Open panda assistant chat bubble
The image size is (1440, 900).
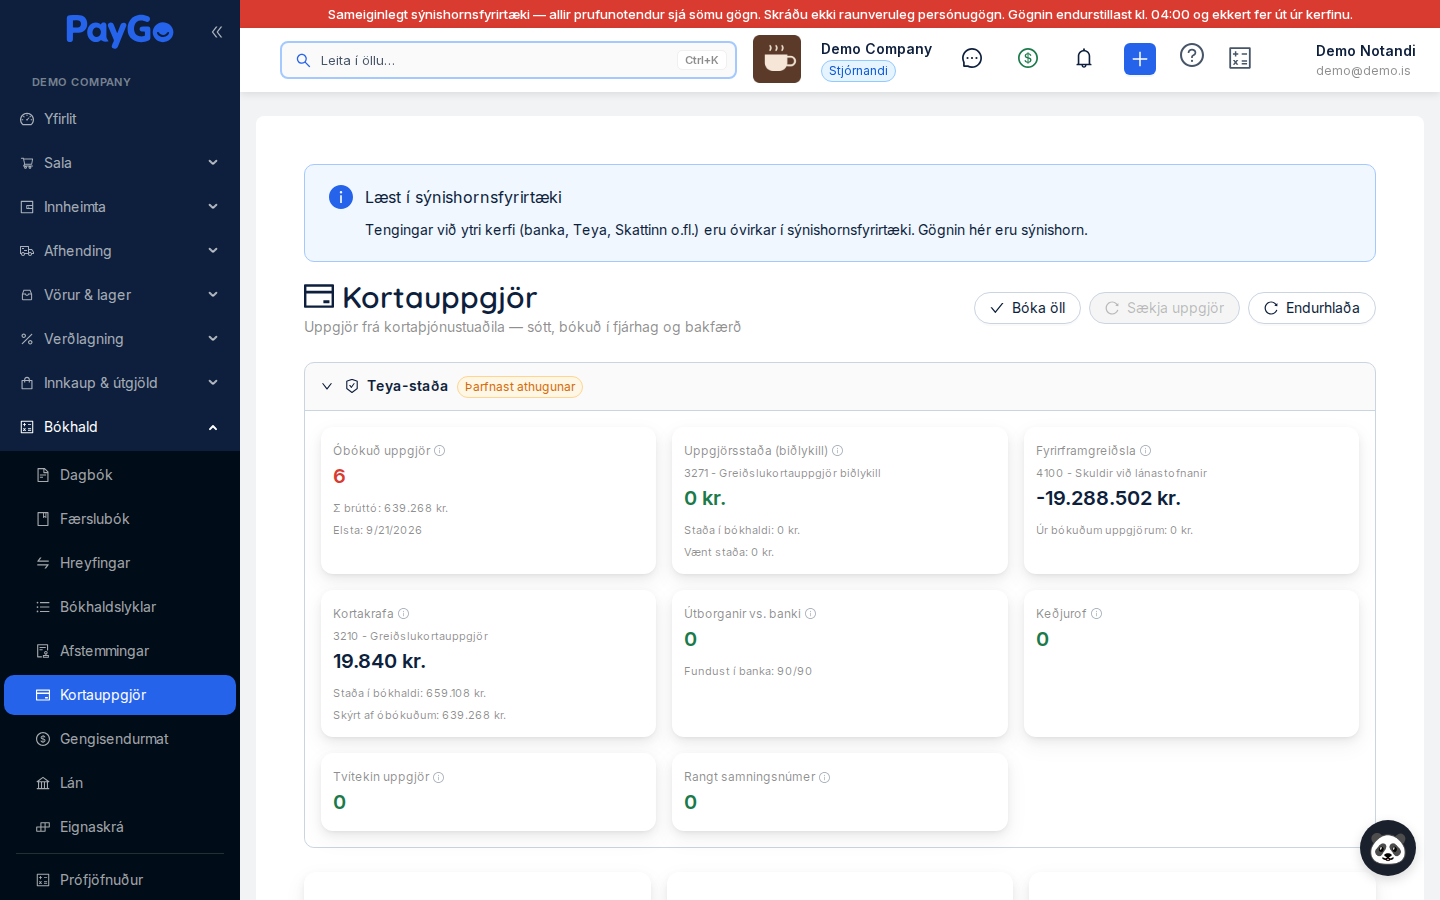[x=1388, y=848]
